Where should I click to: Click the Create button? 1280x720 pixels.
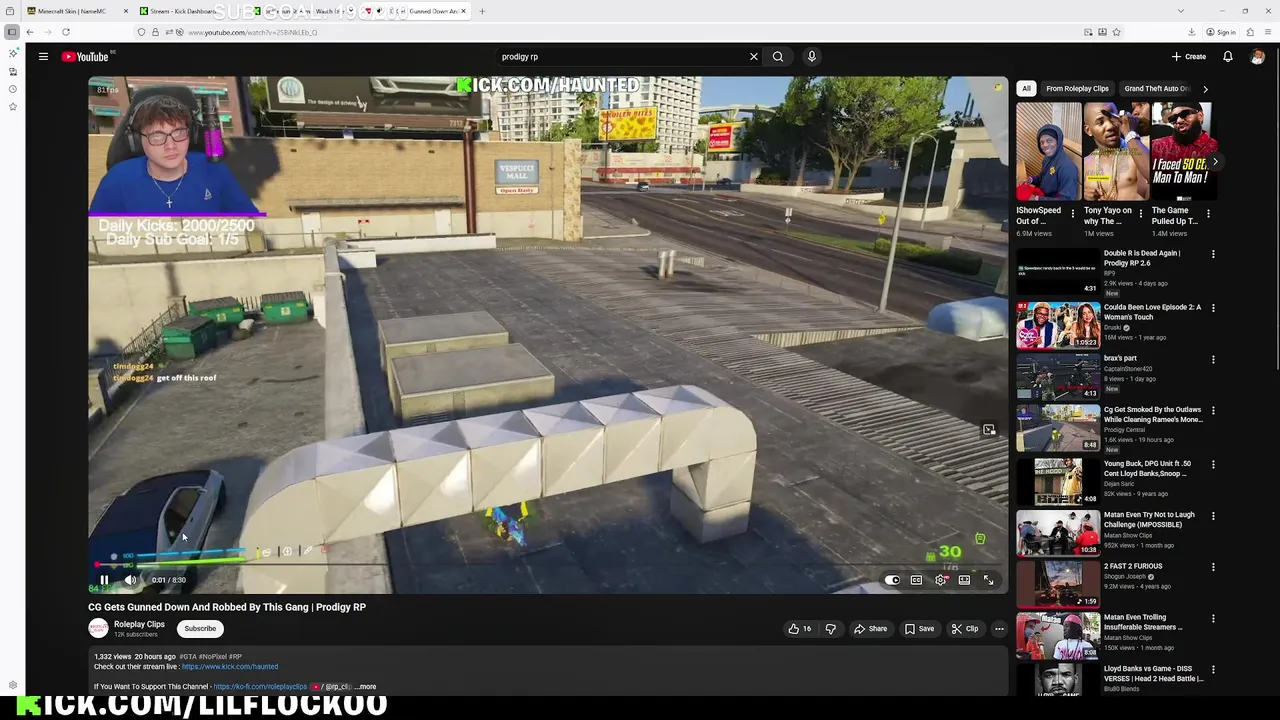[x=1189, y=57]
